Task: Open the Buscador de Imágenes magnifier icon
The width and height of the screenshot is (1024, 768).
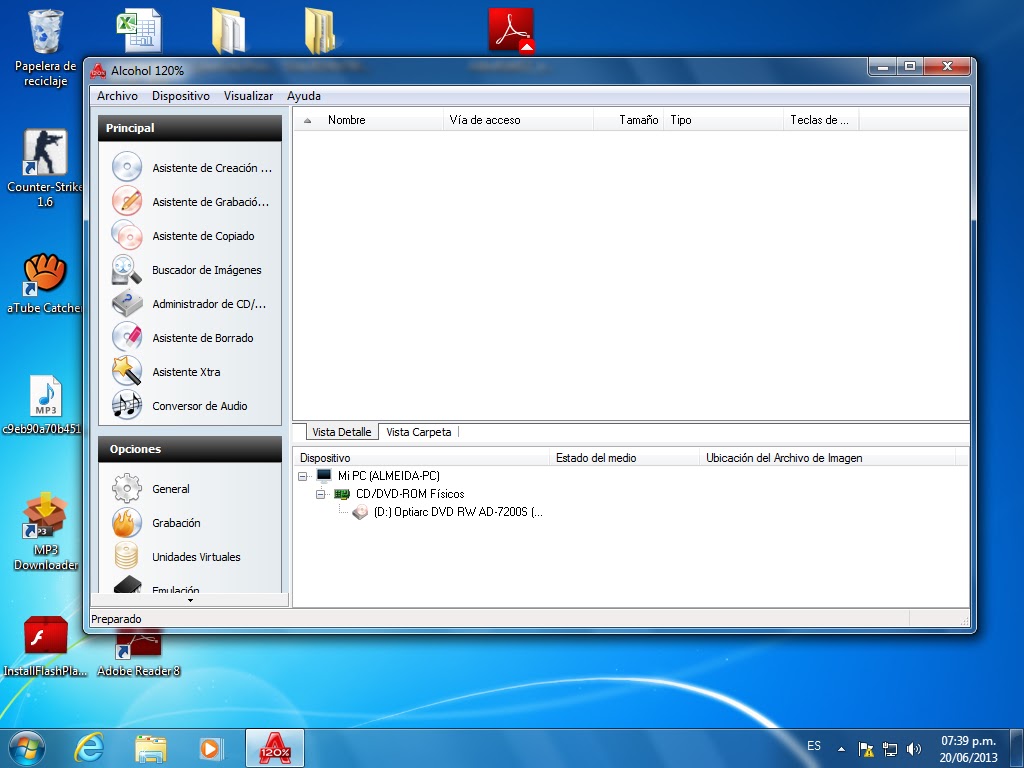Action: [127, 269]
